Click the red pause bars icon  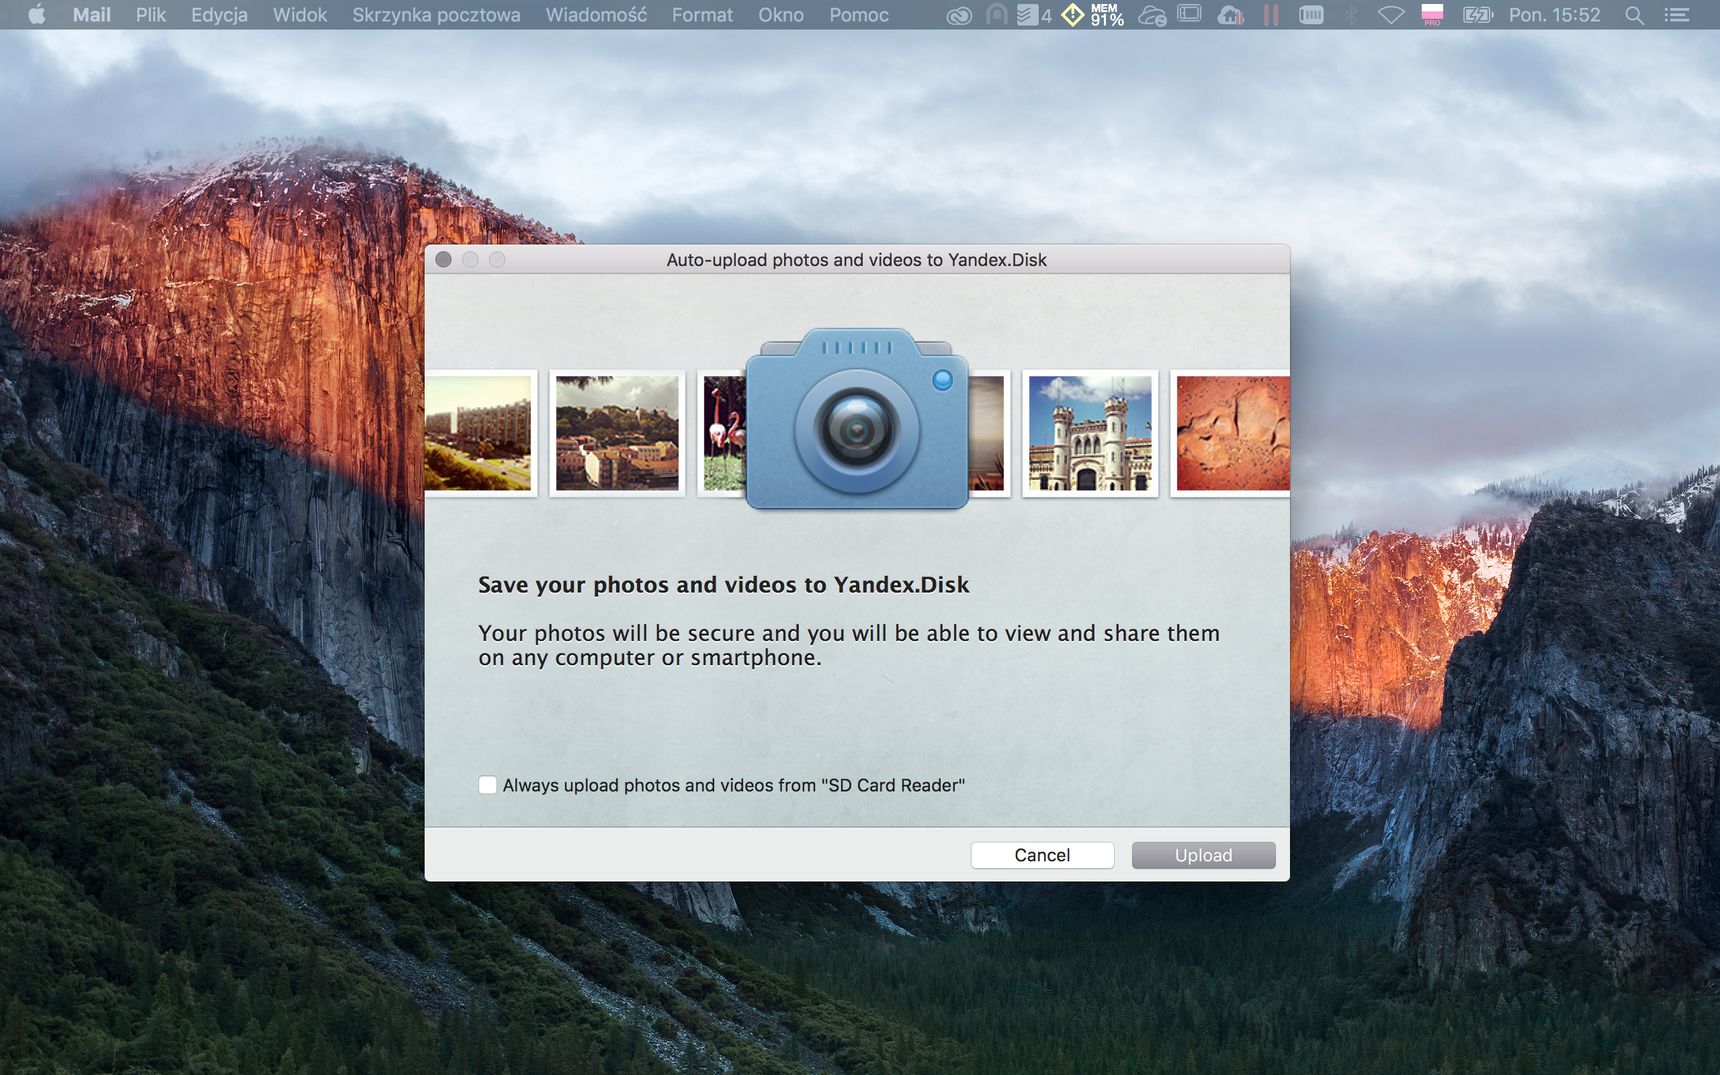click(x=1271, y=15)
